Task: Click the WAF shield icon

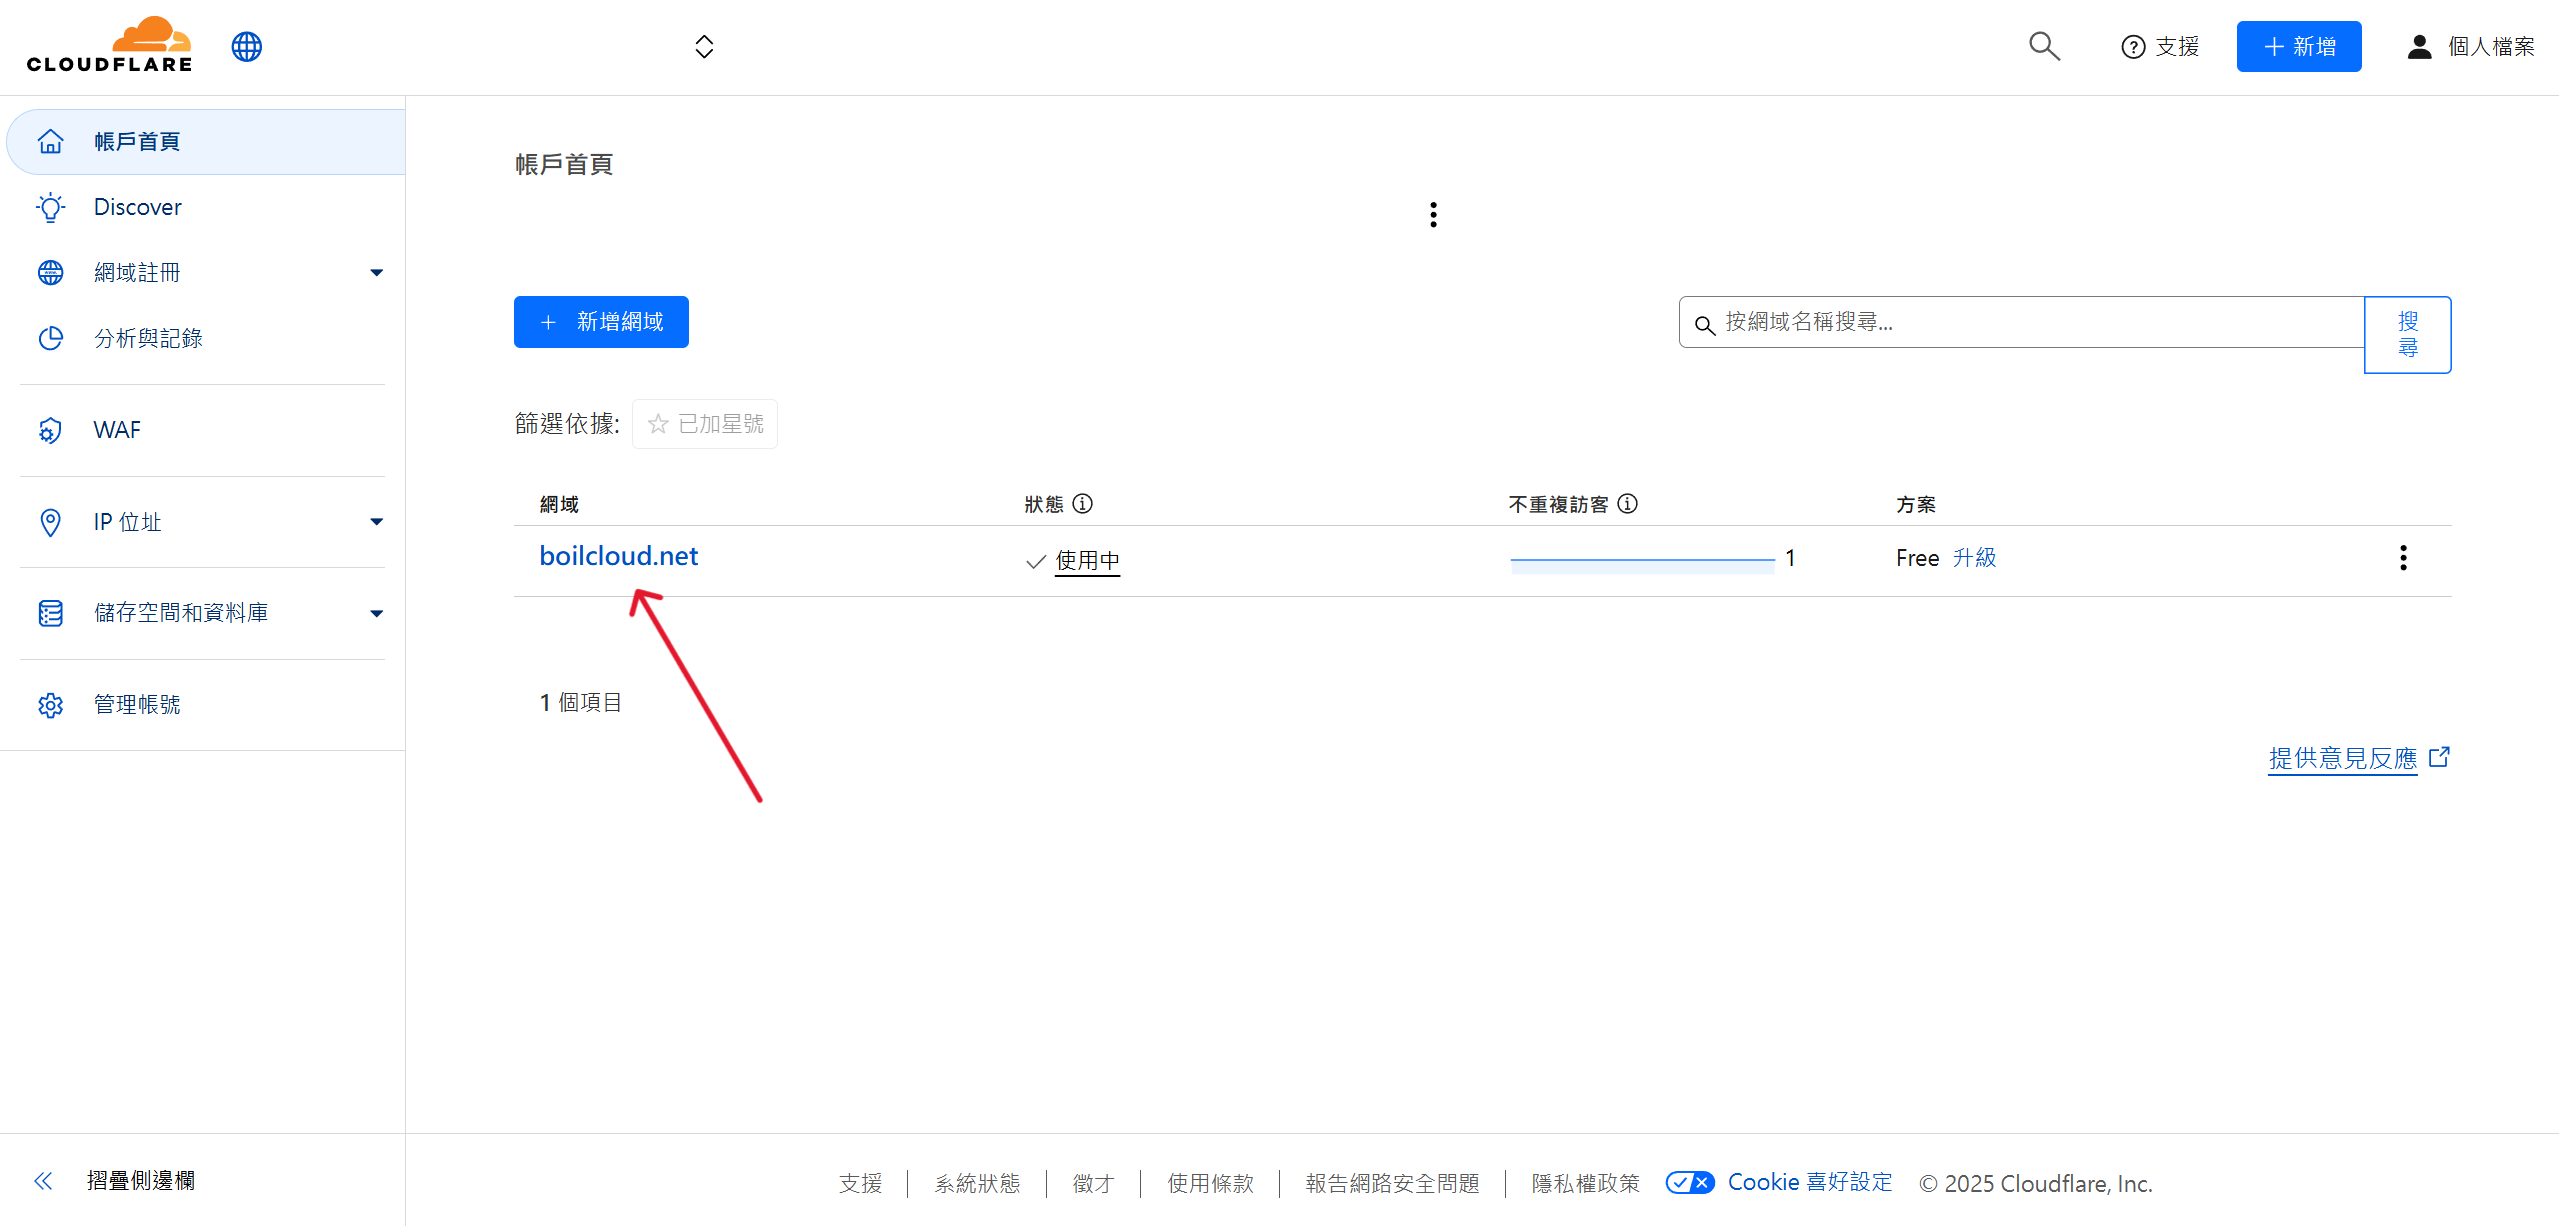Action: pyautogui.click(x=50, y=430)
